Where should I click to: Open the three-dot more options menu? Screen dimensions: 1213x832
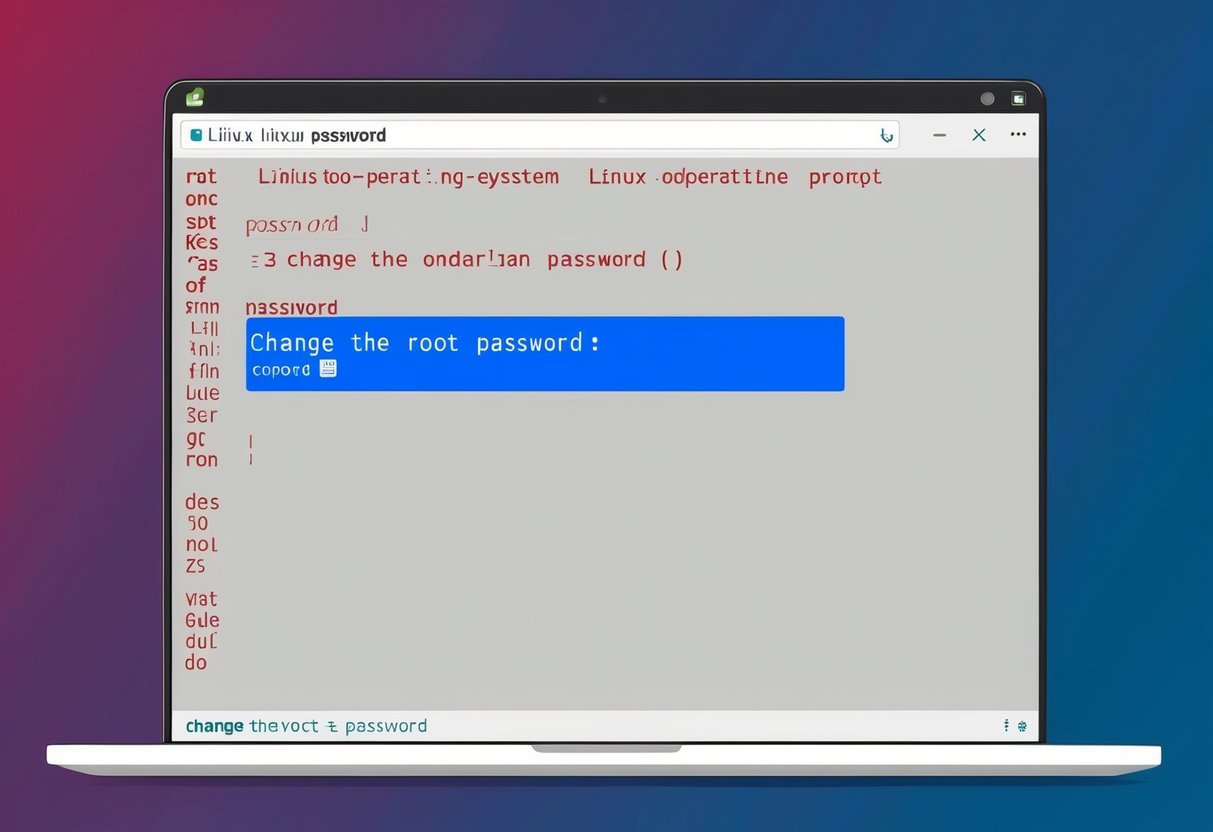[1018, 134]
